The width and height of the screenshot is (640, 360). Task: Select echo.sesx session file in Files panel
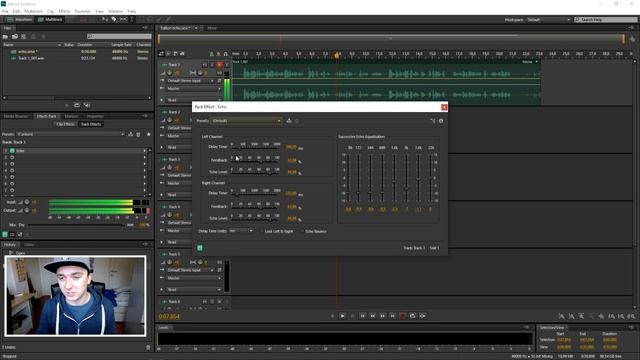click(27, 52)
